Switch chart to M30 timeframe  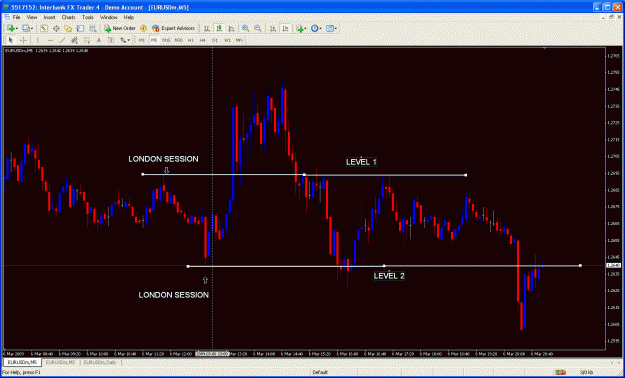coord(179,40)
